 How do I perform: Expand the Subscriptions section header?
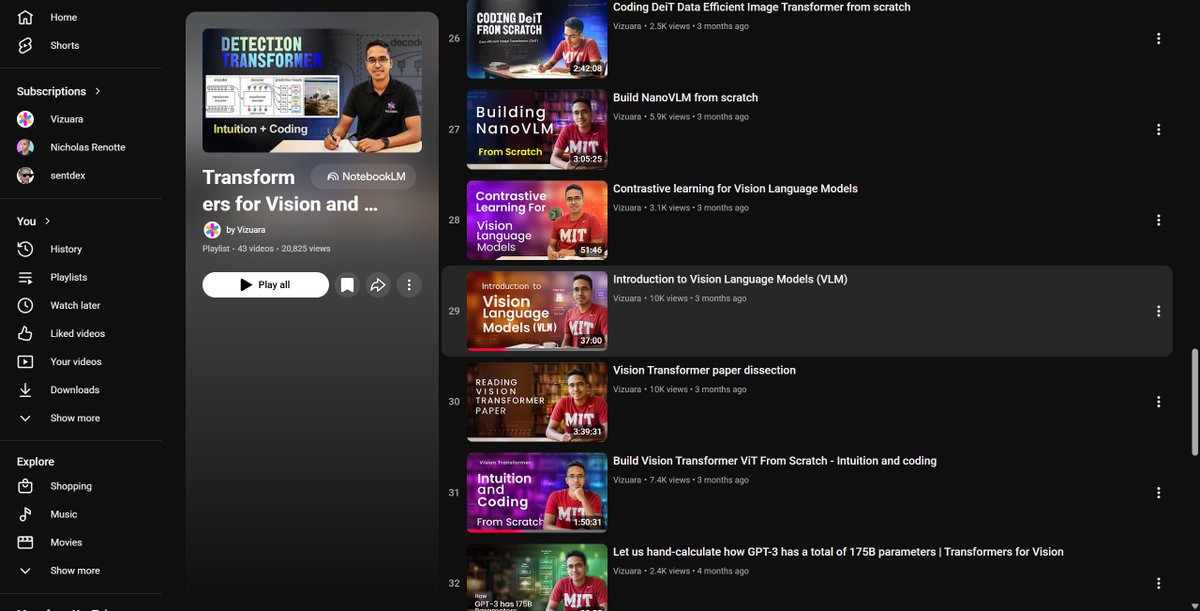point(59,91)
